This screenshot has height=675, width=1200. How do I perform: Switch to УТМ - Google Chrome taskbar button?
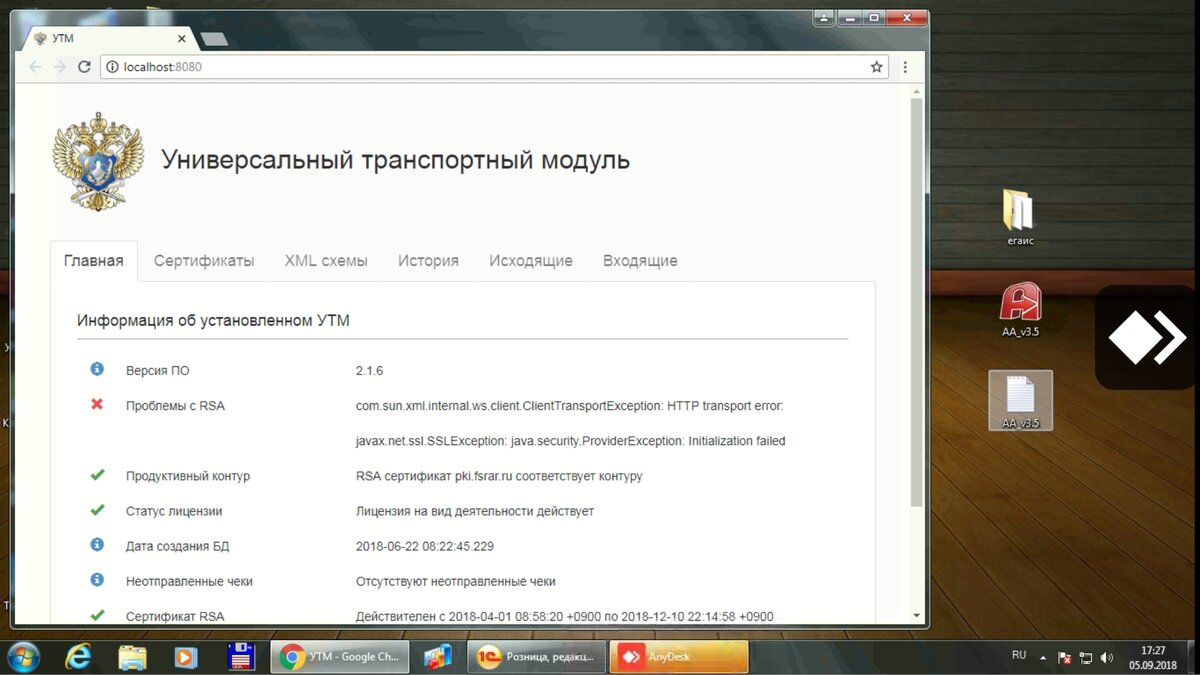point(340,657)
